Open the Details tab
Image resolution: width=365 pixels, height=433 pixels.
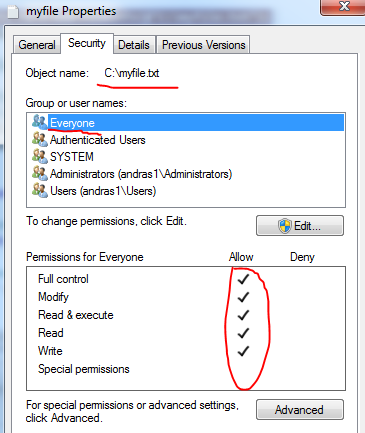[x=134, y=45]
